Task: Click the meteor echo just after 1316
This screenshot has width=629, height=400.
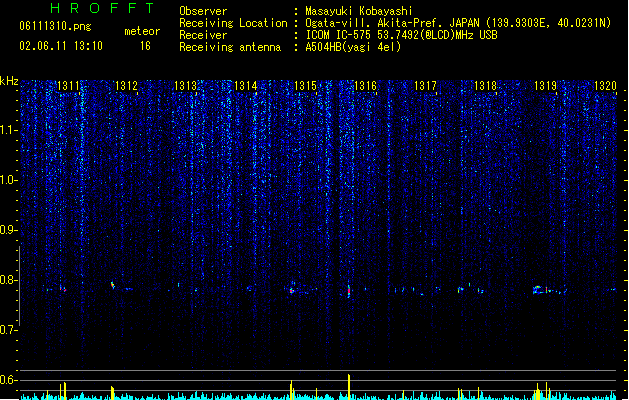Action: click(349, 290)
